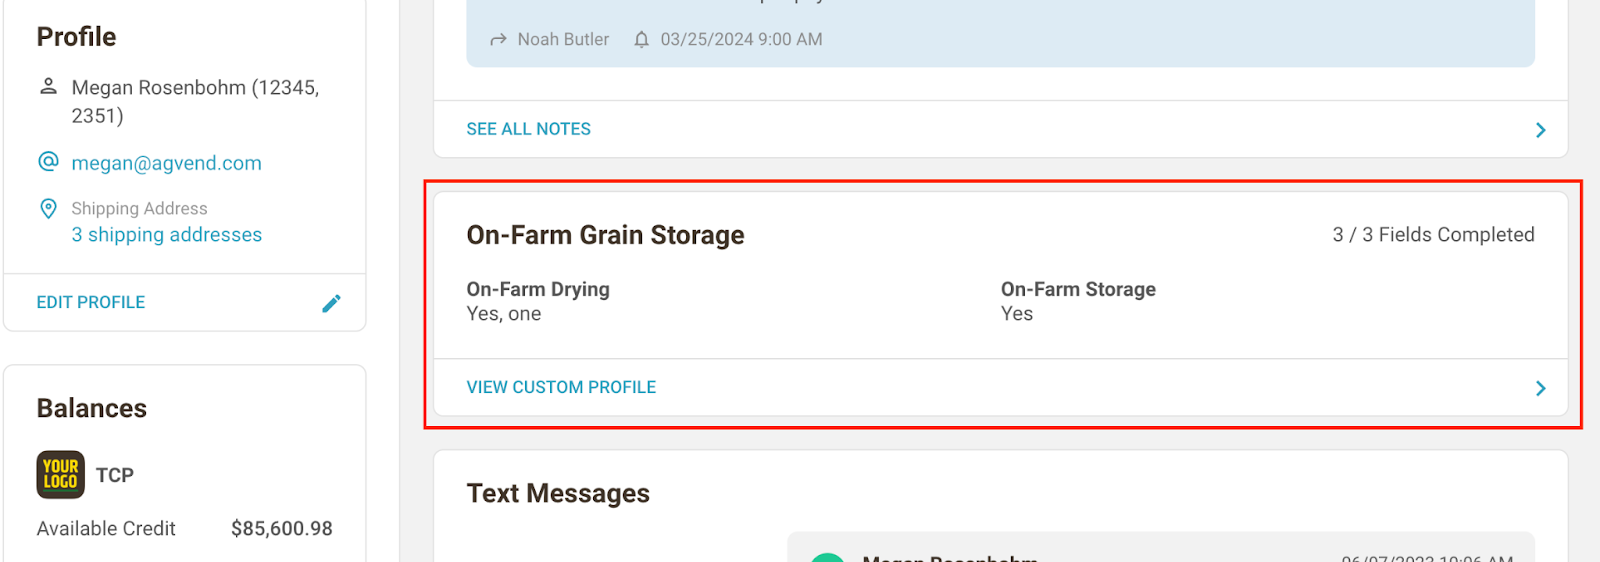Click the 3 / 3 Fields Completed indicator
This screenshot has width=1600, height=562.
pyautogui.click(x=1433, y=235)
